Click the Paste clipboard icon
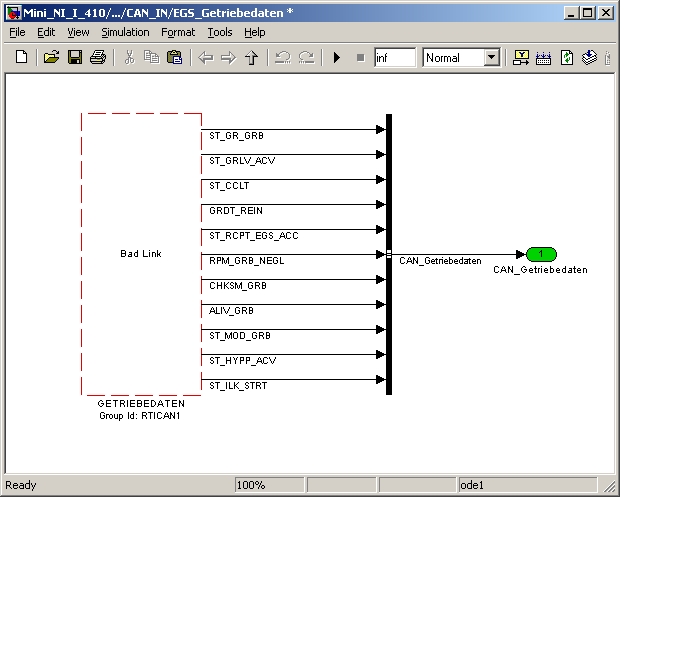The height and width of the screenshot is (666, 692). [174, 58]
